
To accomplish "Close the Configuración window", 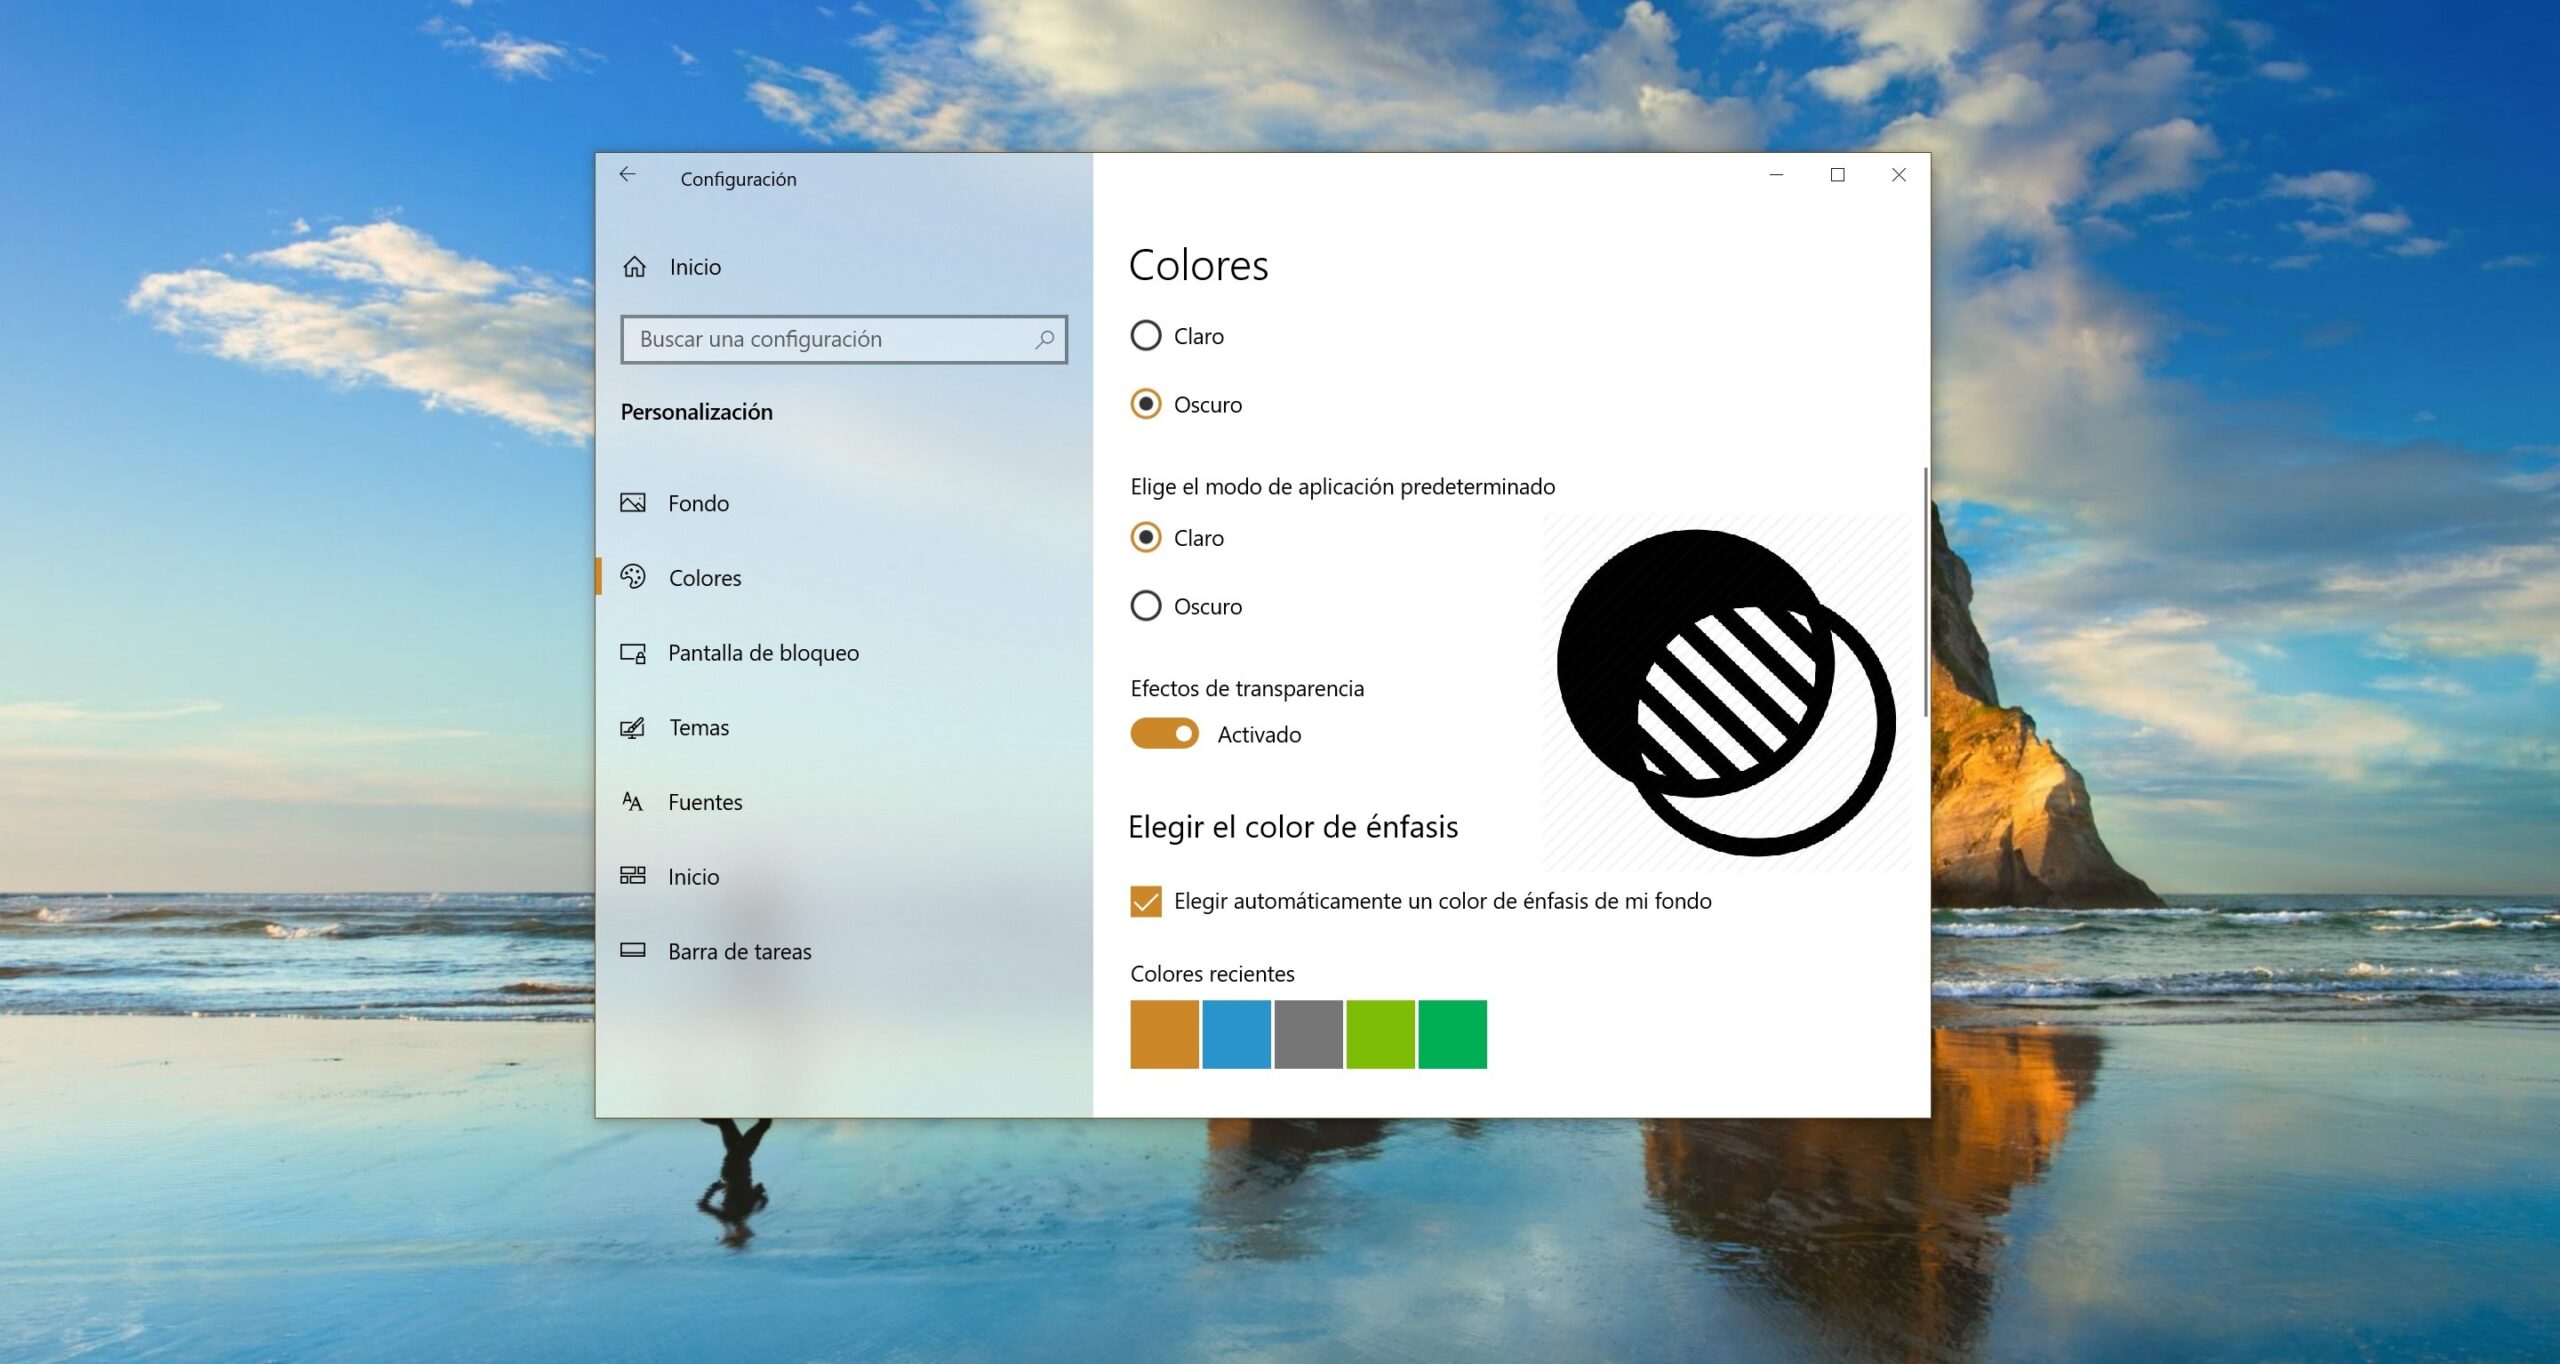I will [x=1898, y=175].
